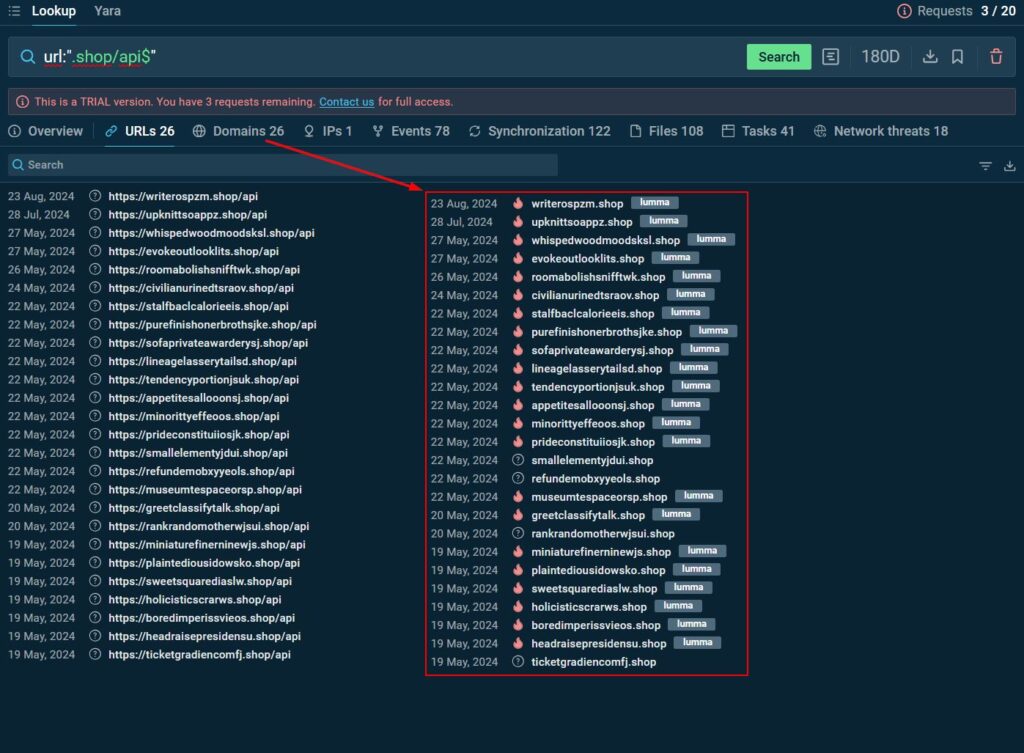Click the info icon next to Requests
The image size is (1024, 753).
[x=904, y=11]
